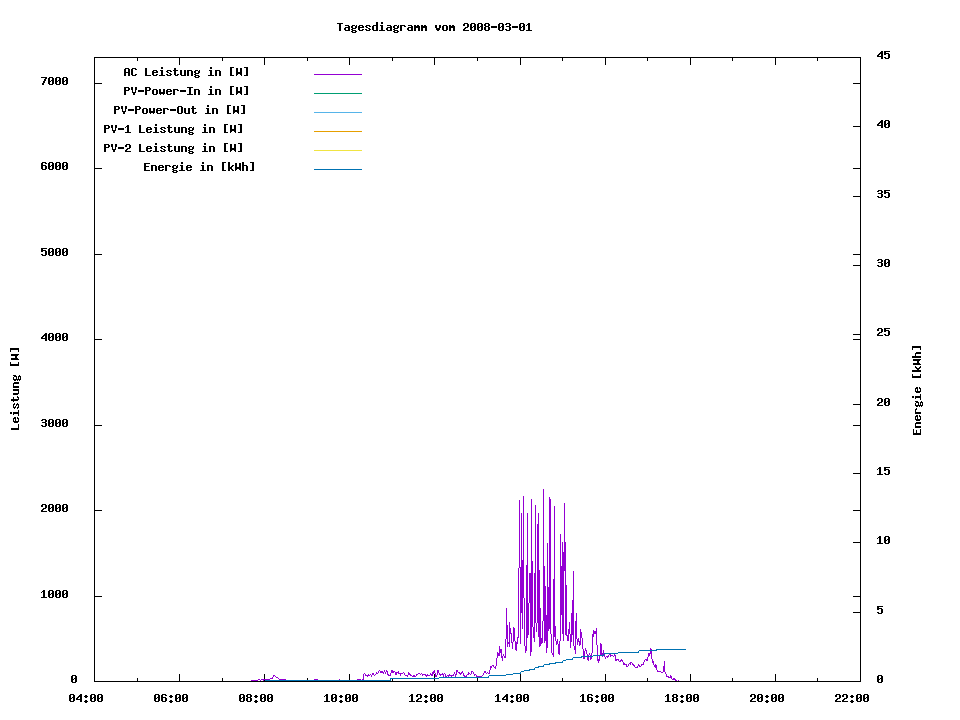Click the PV-1 Leistung in [W] legend label

click(x=173, y=129)
